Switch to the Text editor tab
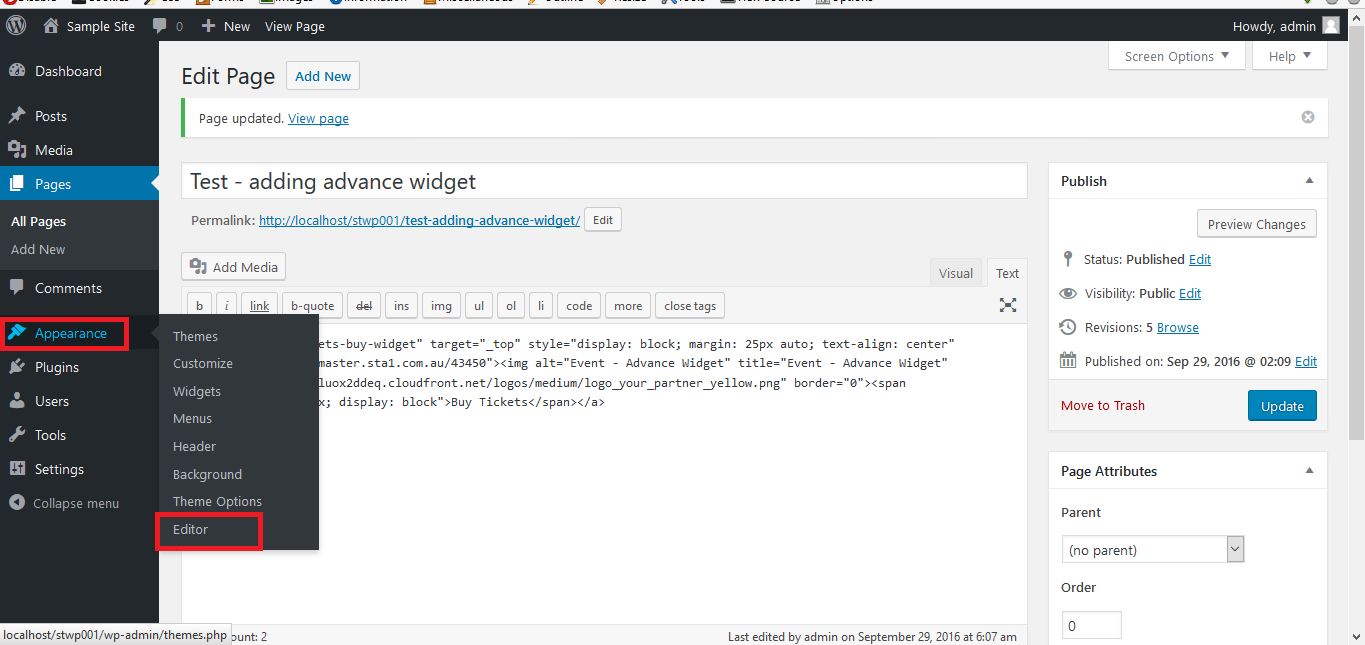Image resolution: width=1365 pixels, height=645 pixels. coord(1007,273)
